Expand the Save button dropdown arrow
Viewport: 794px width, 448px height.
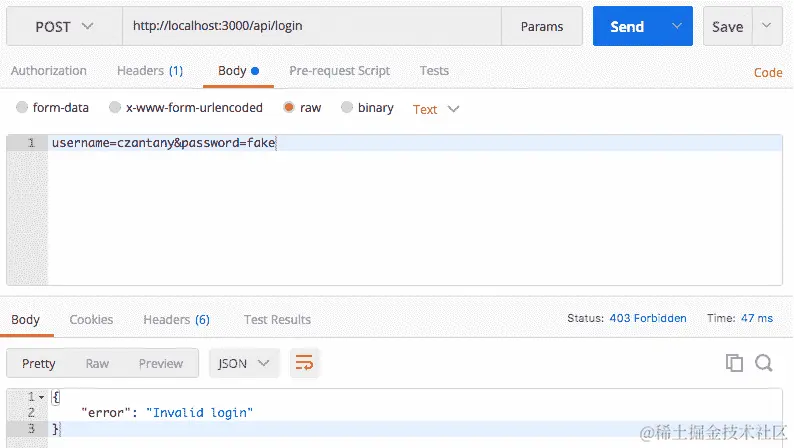click(x=767, y=25)
